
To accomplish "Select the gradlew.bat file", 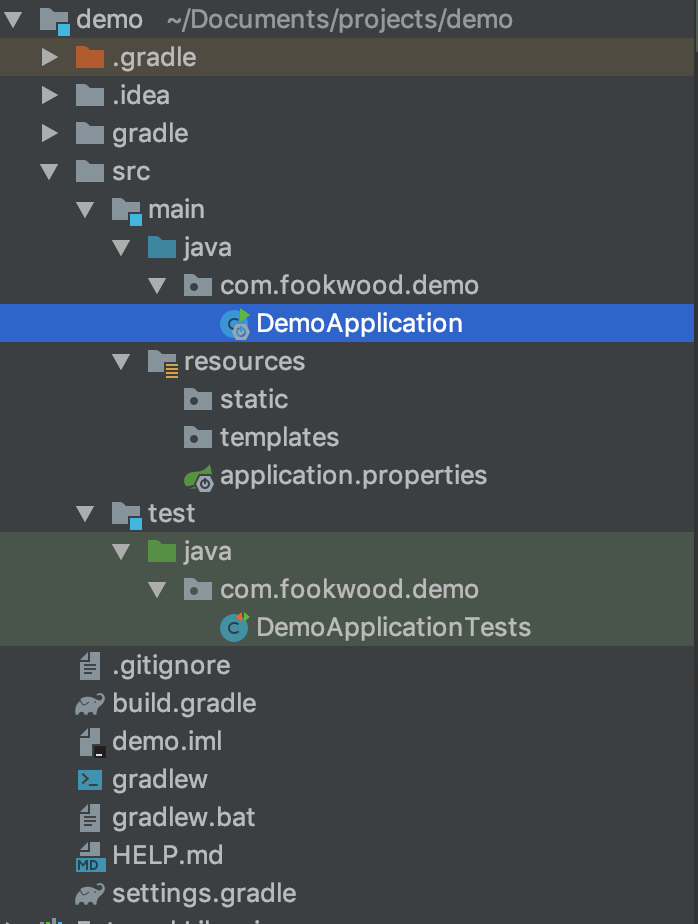I will coord(184,817).
